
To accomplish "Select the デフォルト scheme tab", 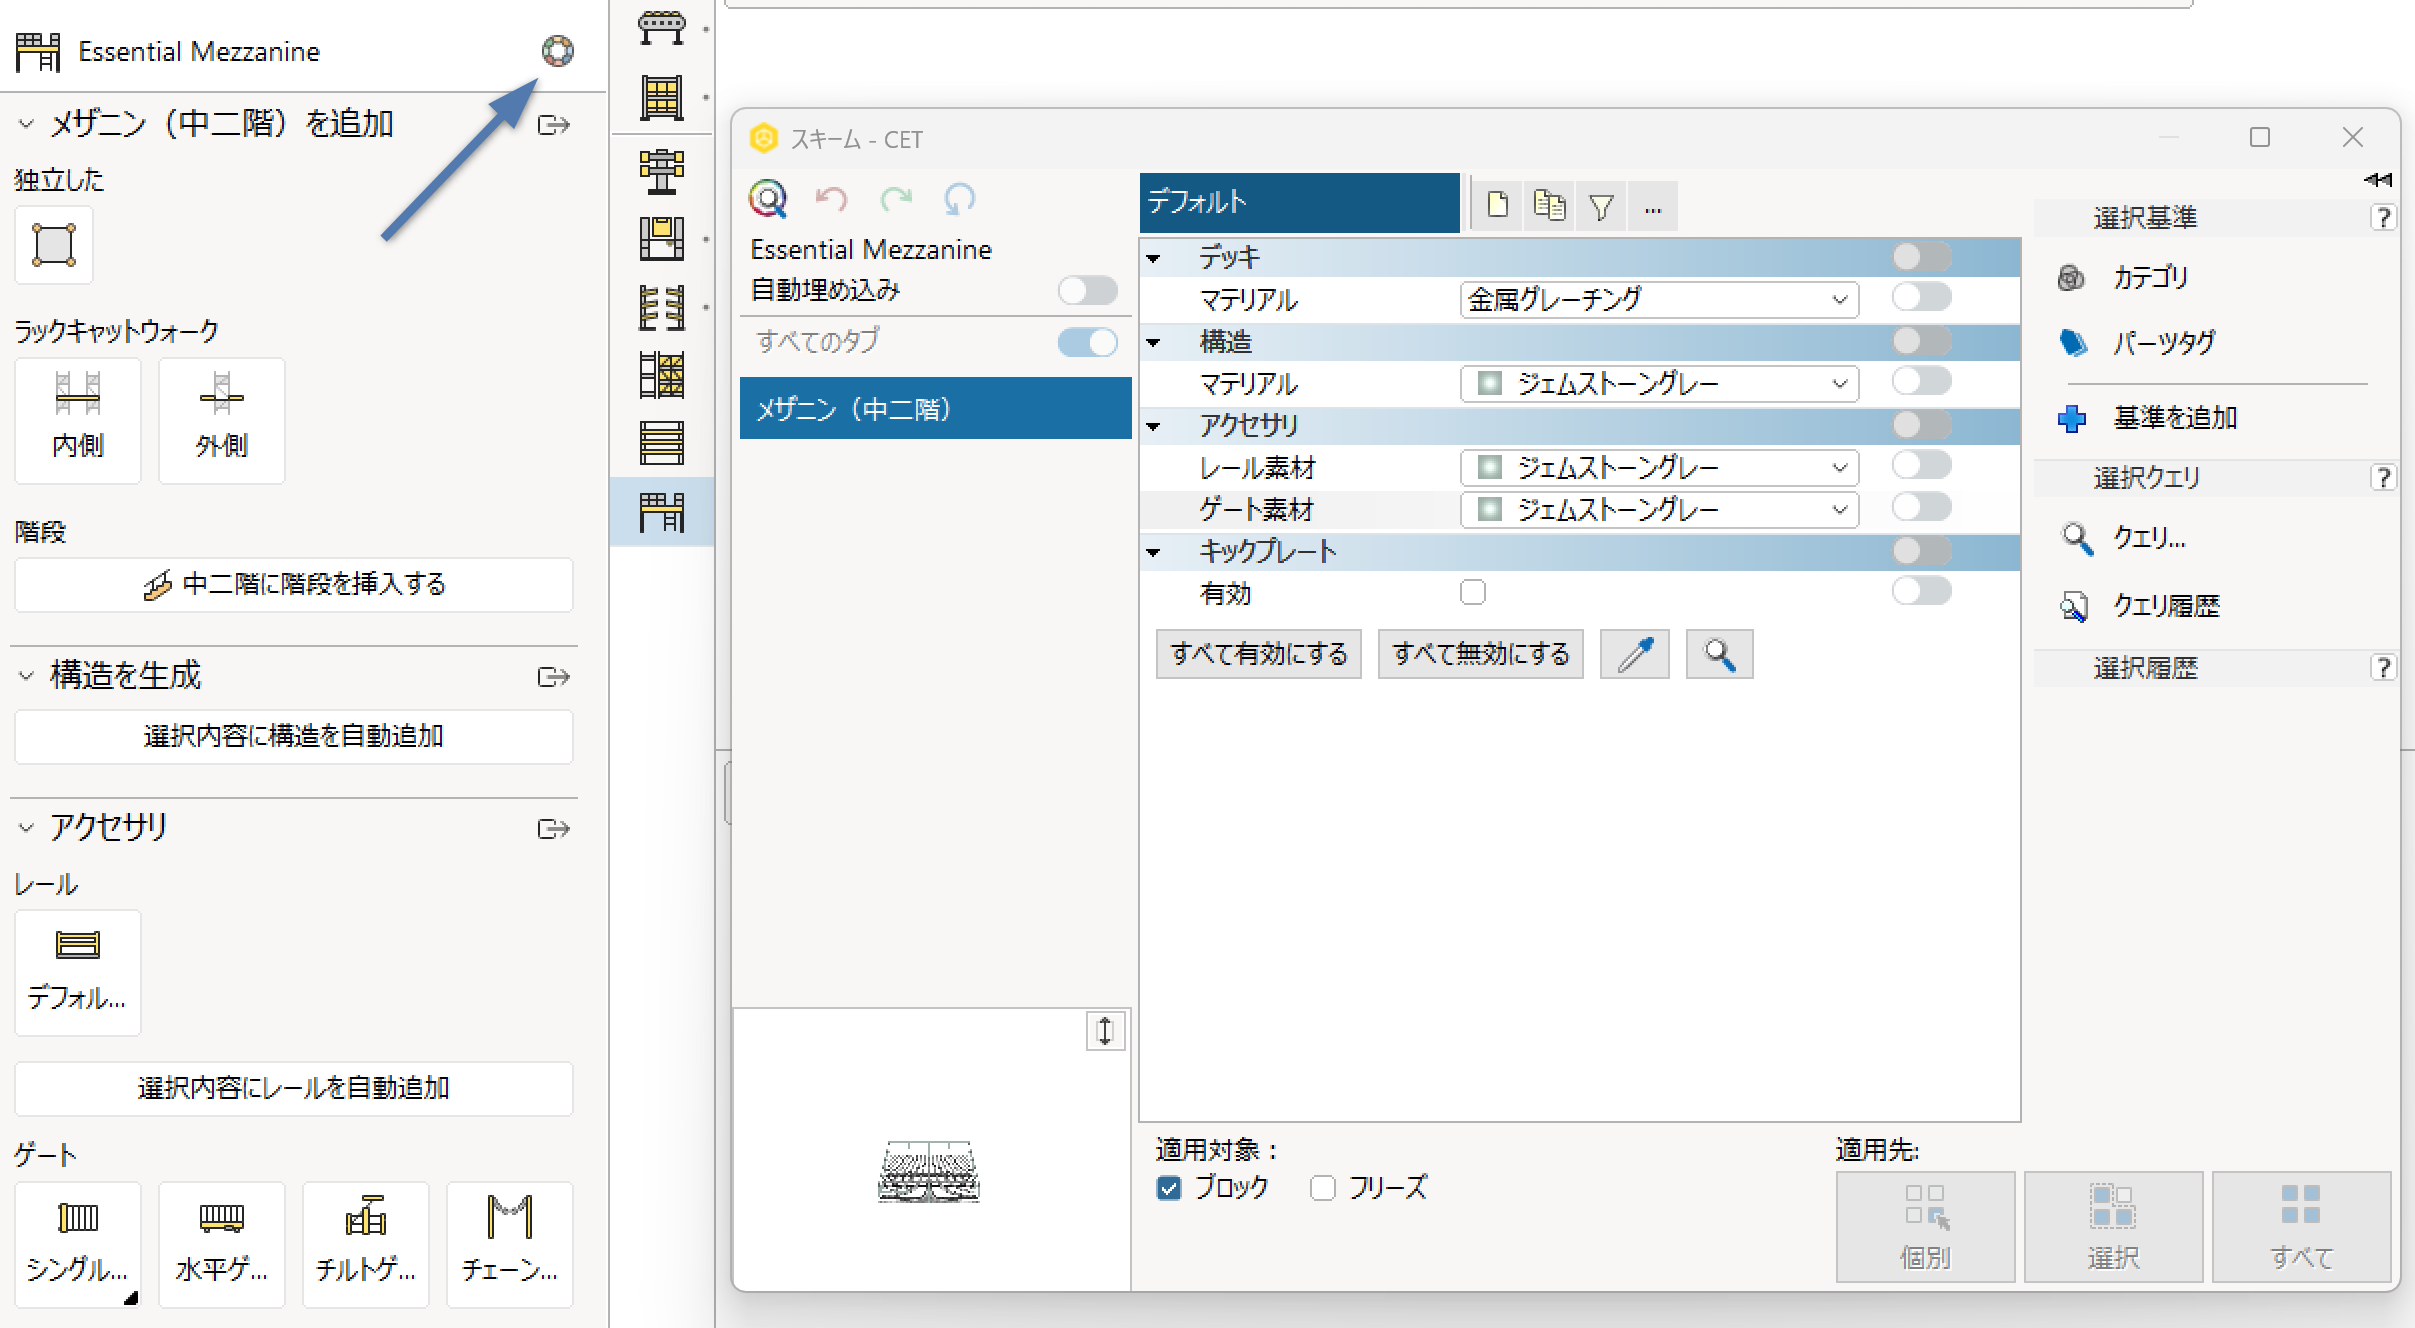I will (x=1299, y=202).
